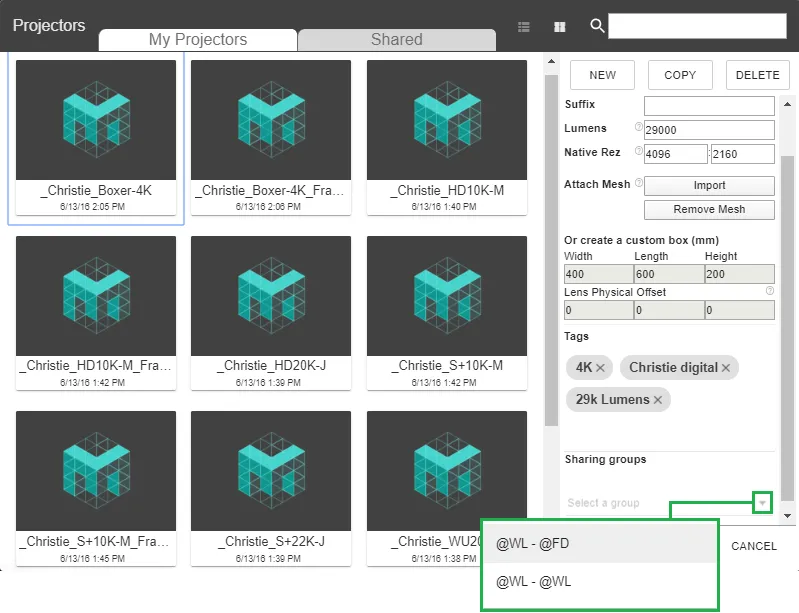Click the Lumens input field
The image size is (799, 613).
coord(709,130)
